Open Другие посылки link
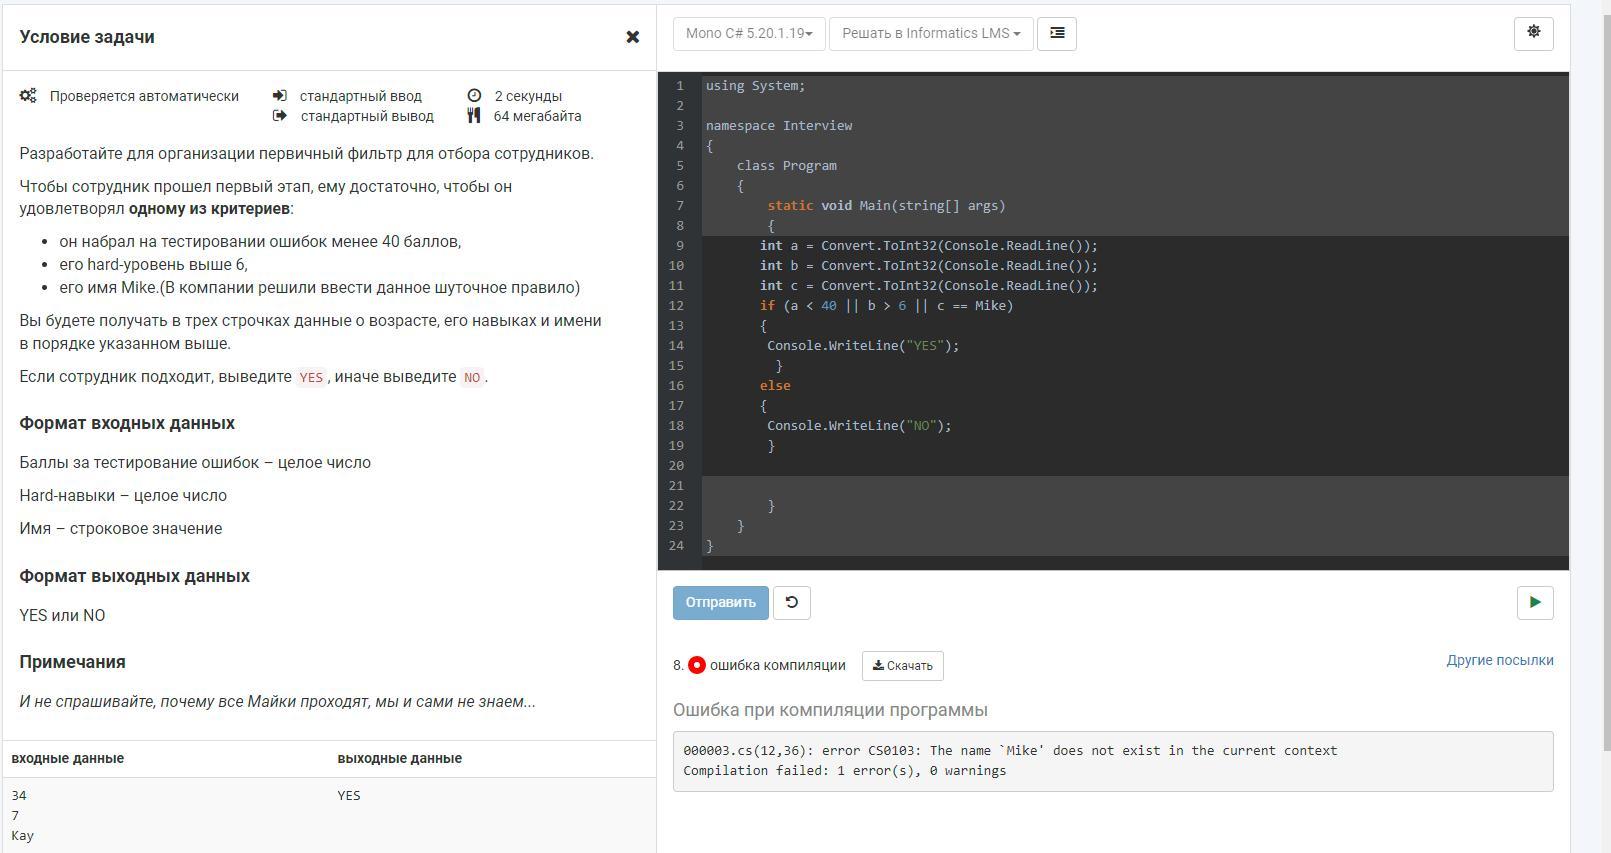 tap(1499, 660)
